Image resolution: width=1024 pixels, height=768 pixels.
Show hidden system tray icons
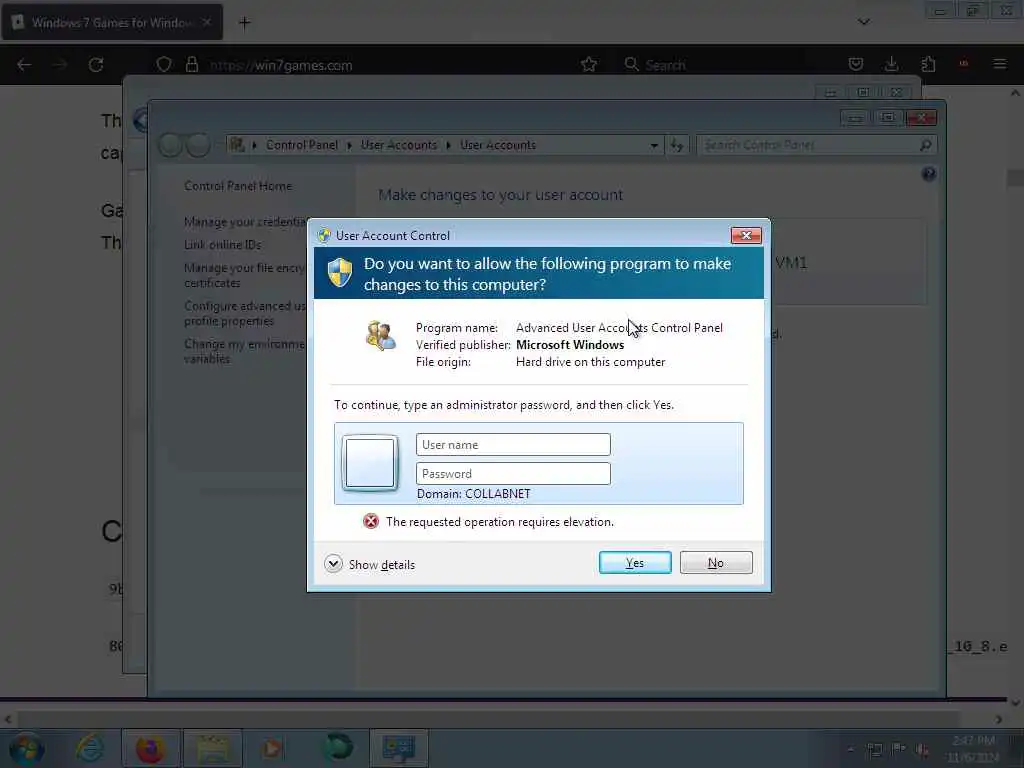point(850,750)
